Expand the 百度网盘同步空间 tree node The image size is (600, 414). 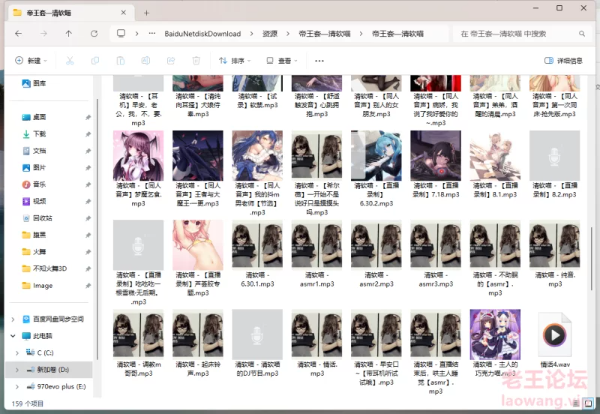pyautogui.click(x=13, y=319)
